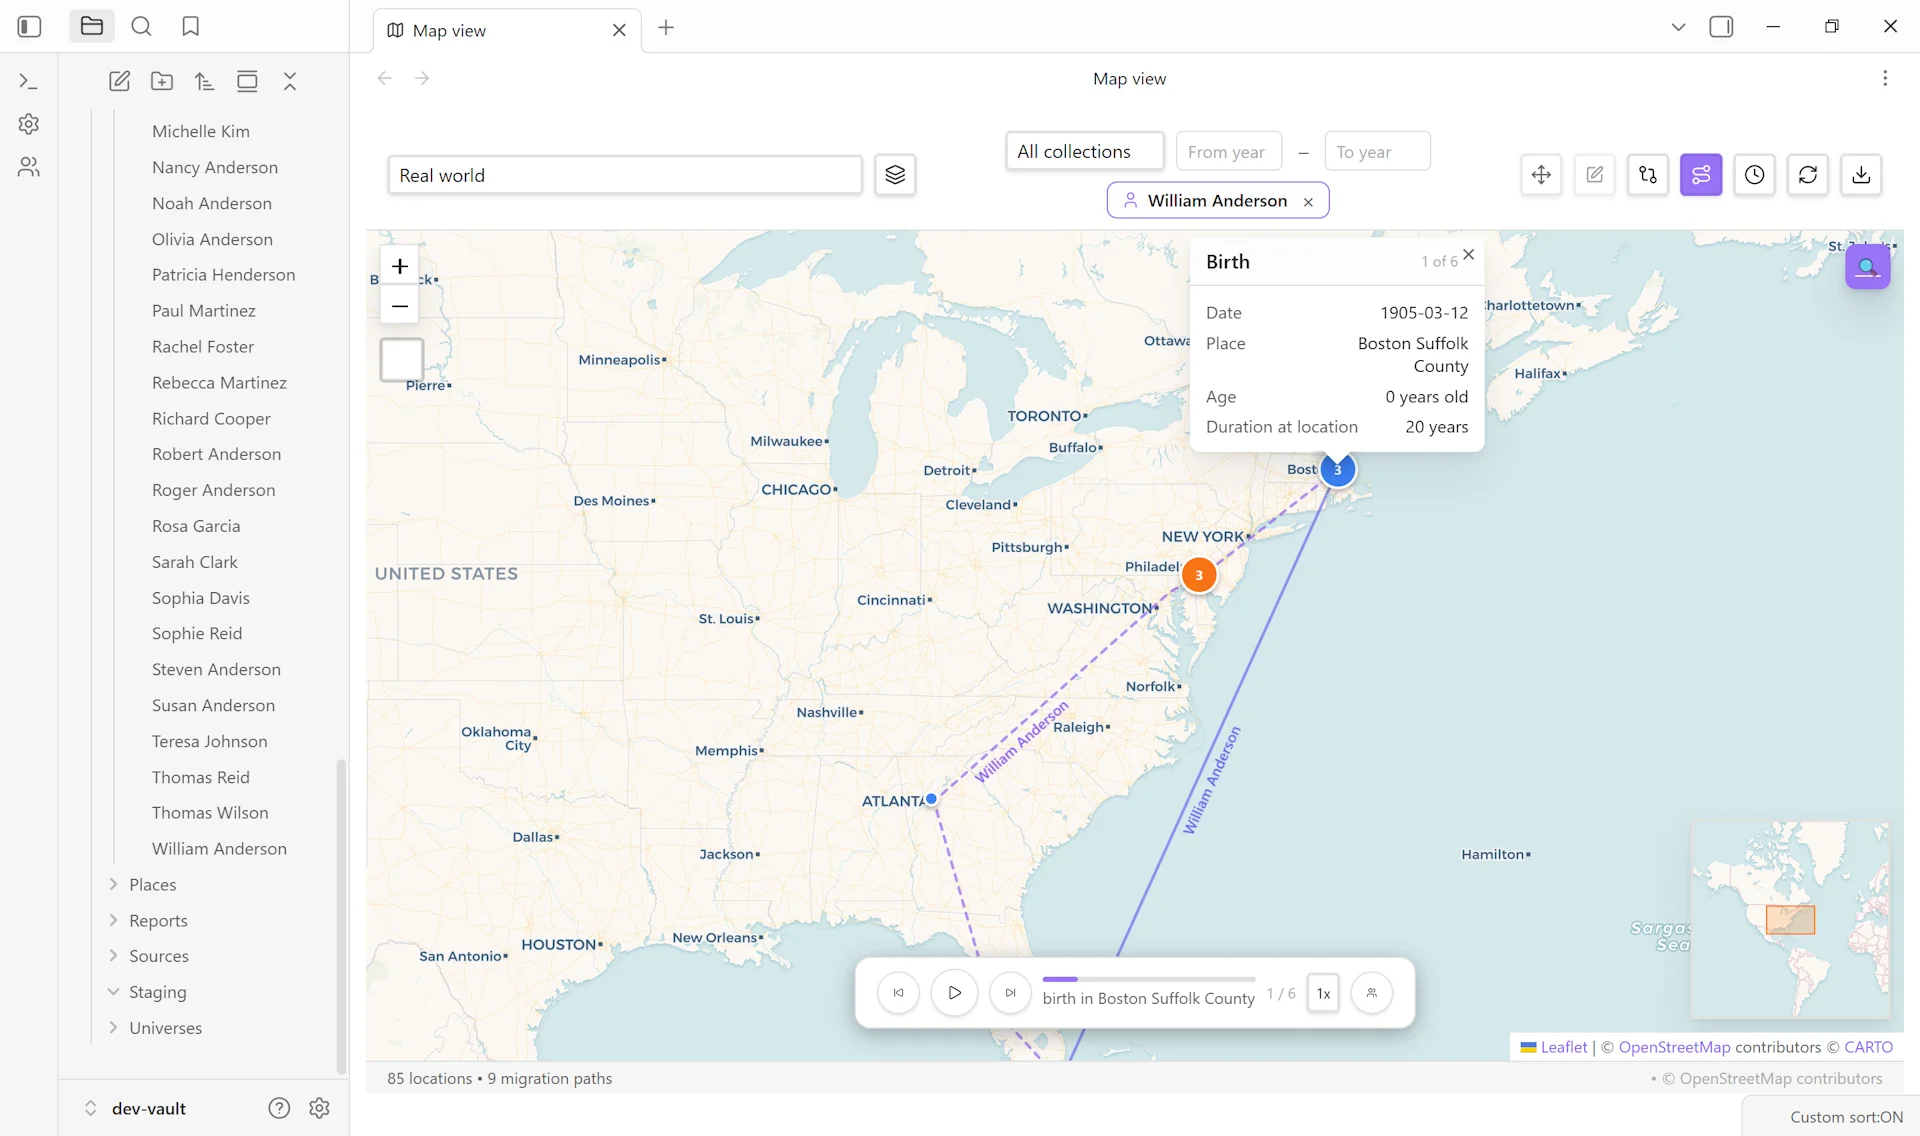Screen dimensions: 1920x1136
Task: Click the blank square map control
Action: [402, 360]
